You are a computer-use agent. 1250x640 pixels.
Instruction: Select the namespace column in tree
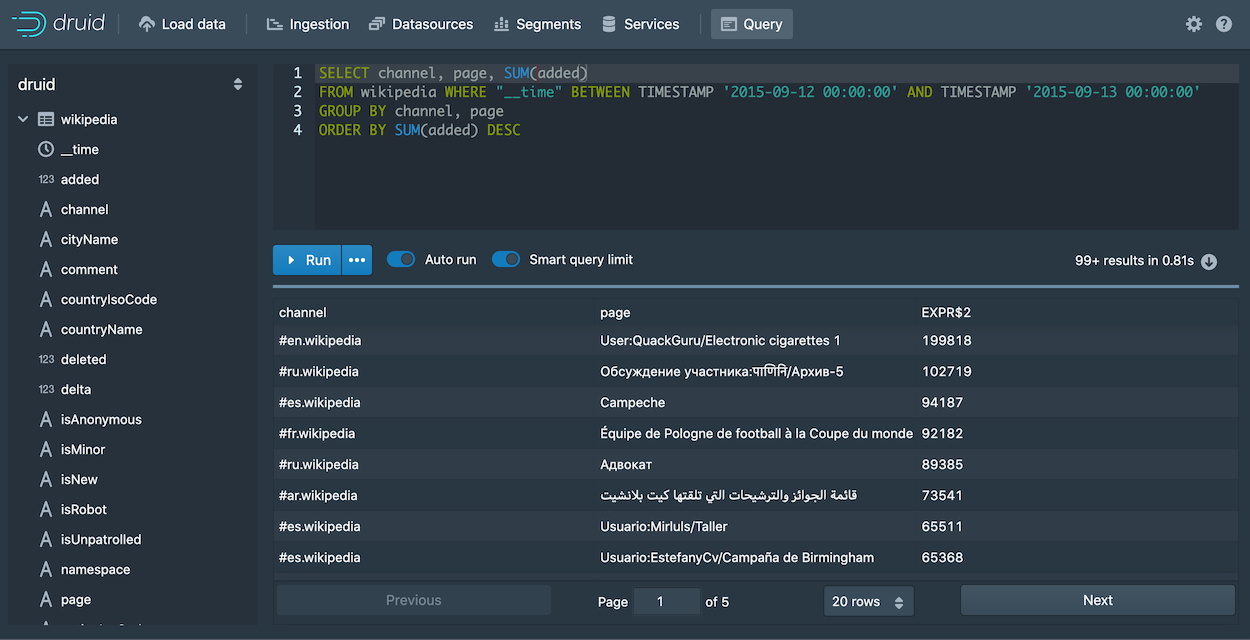96,569
